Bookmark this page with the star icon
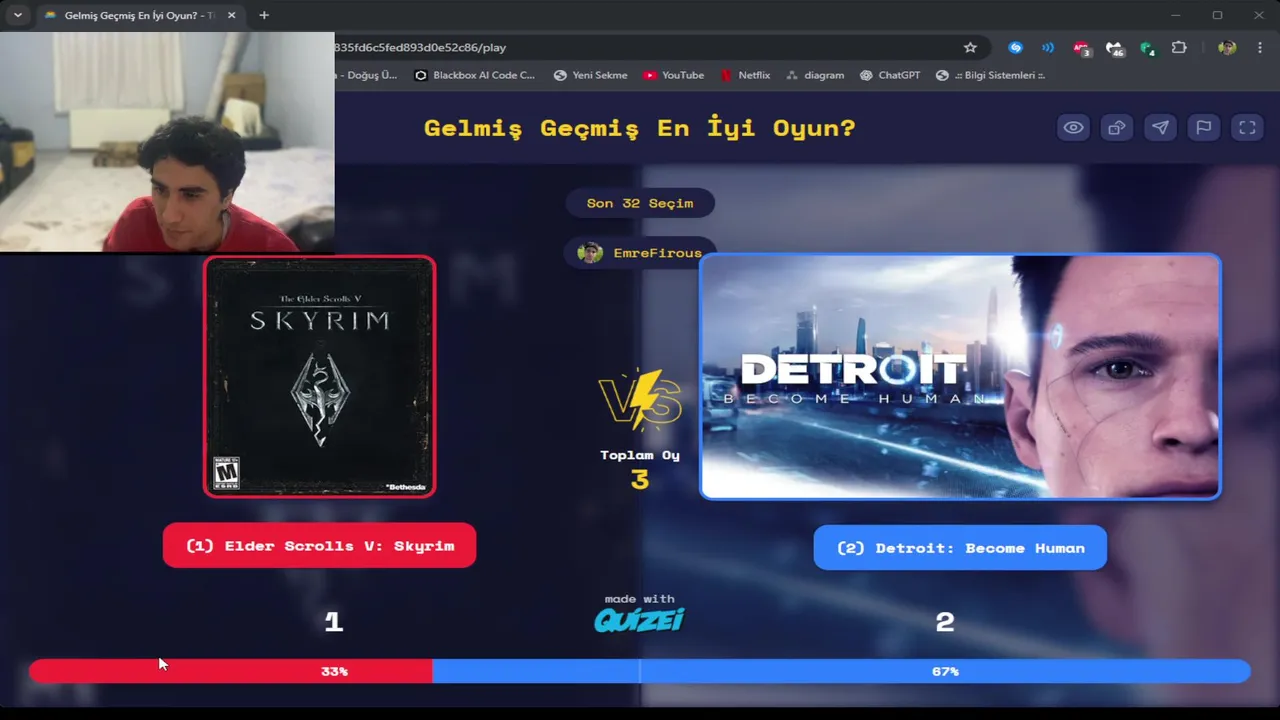 (x=970, y=47)
